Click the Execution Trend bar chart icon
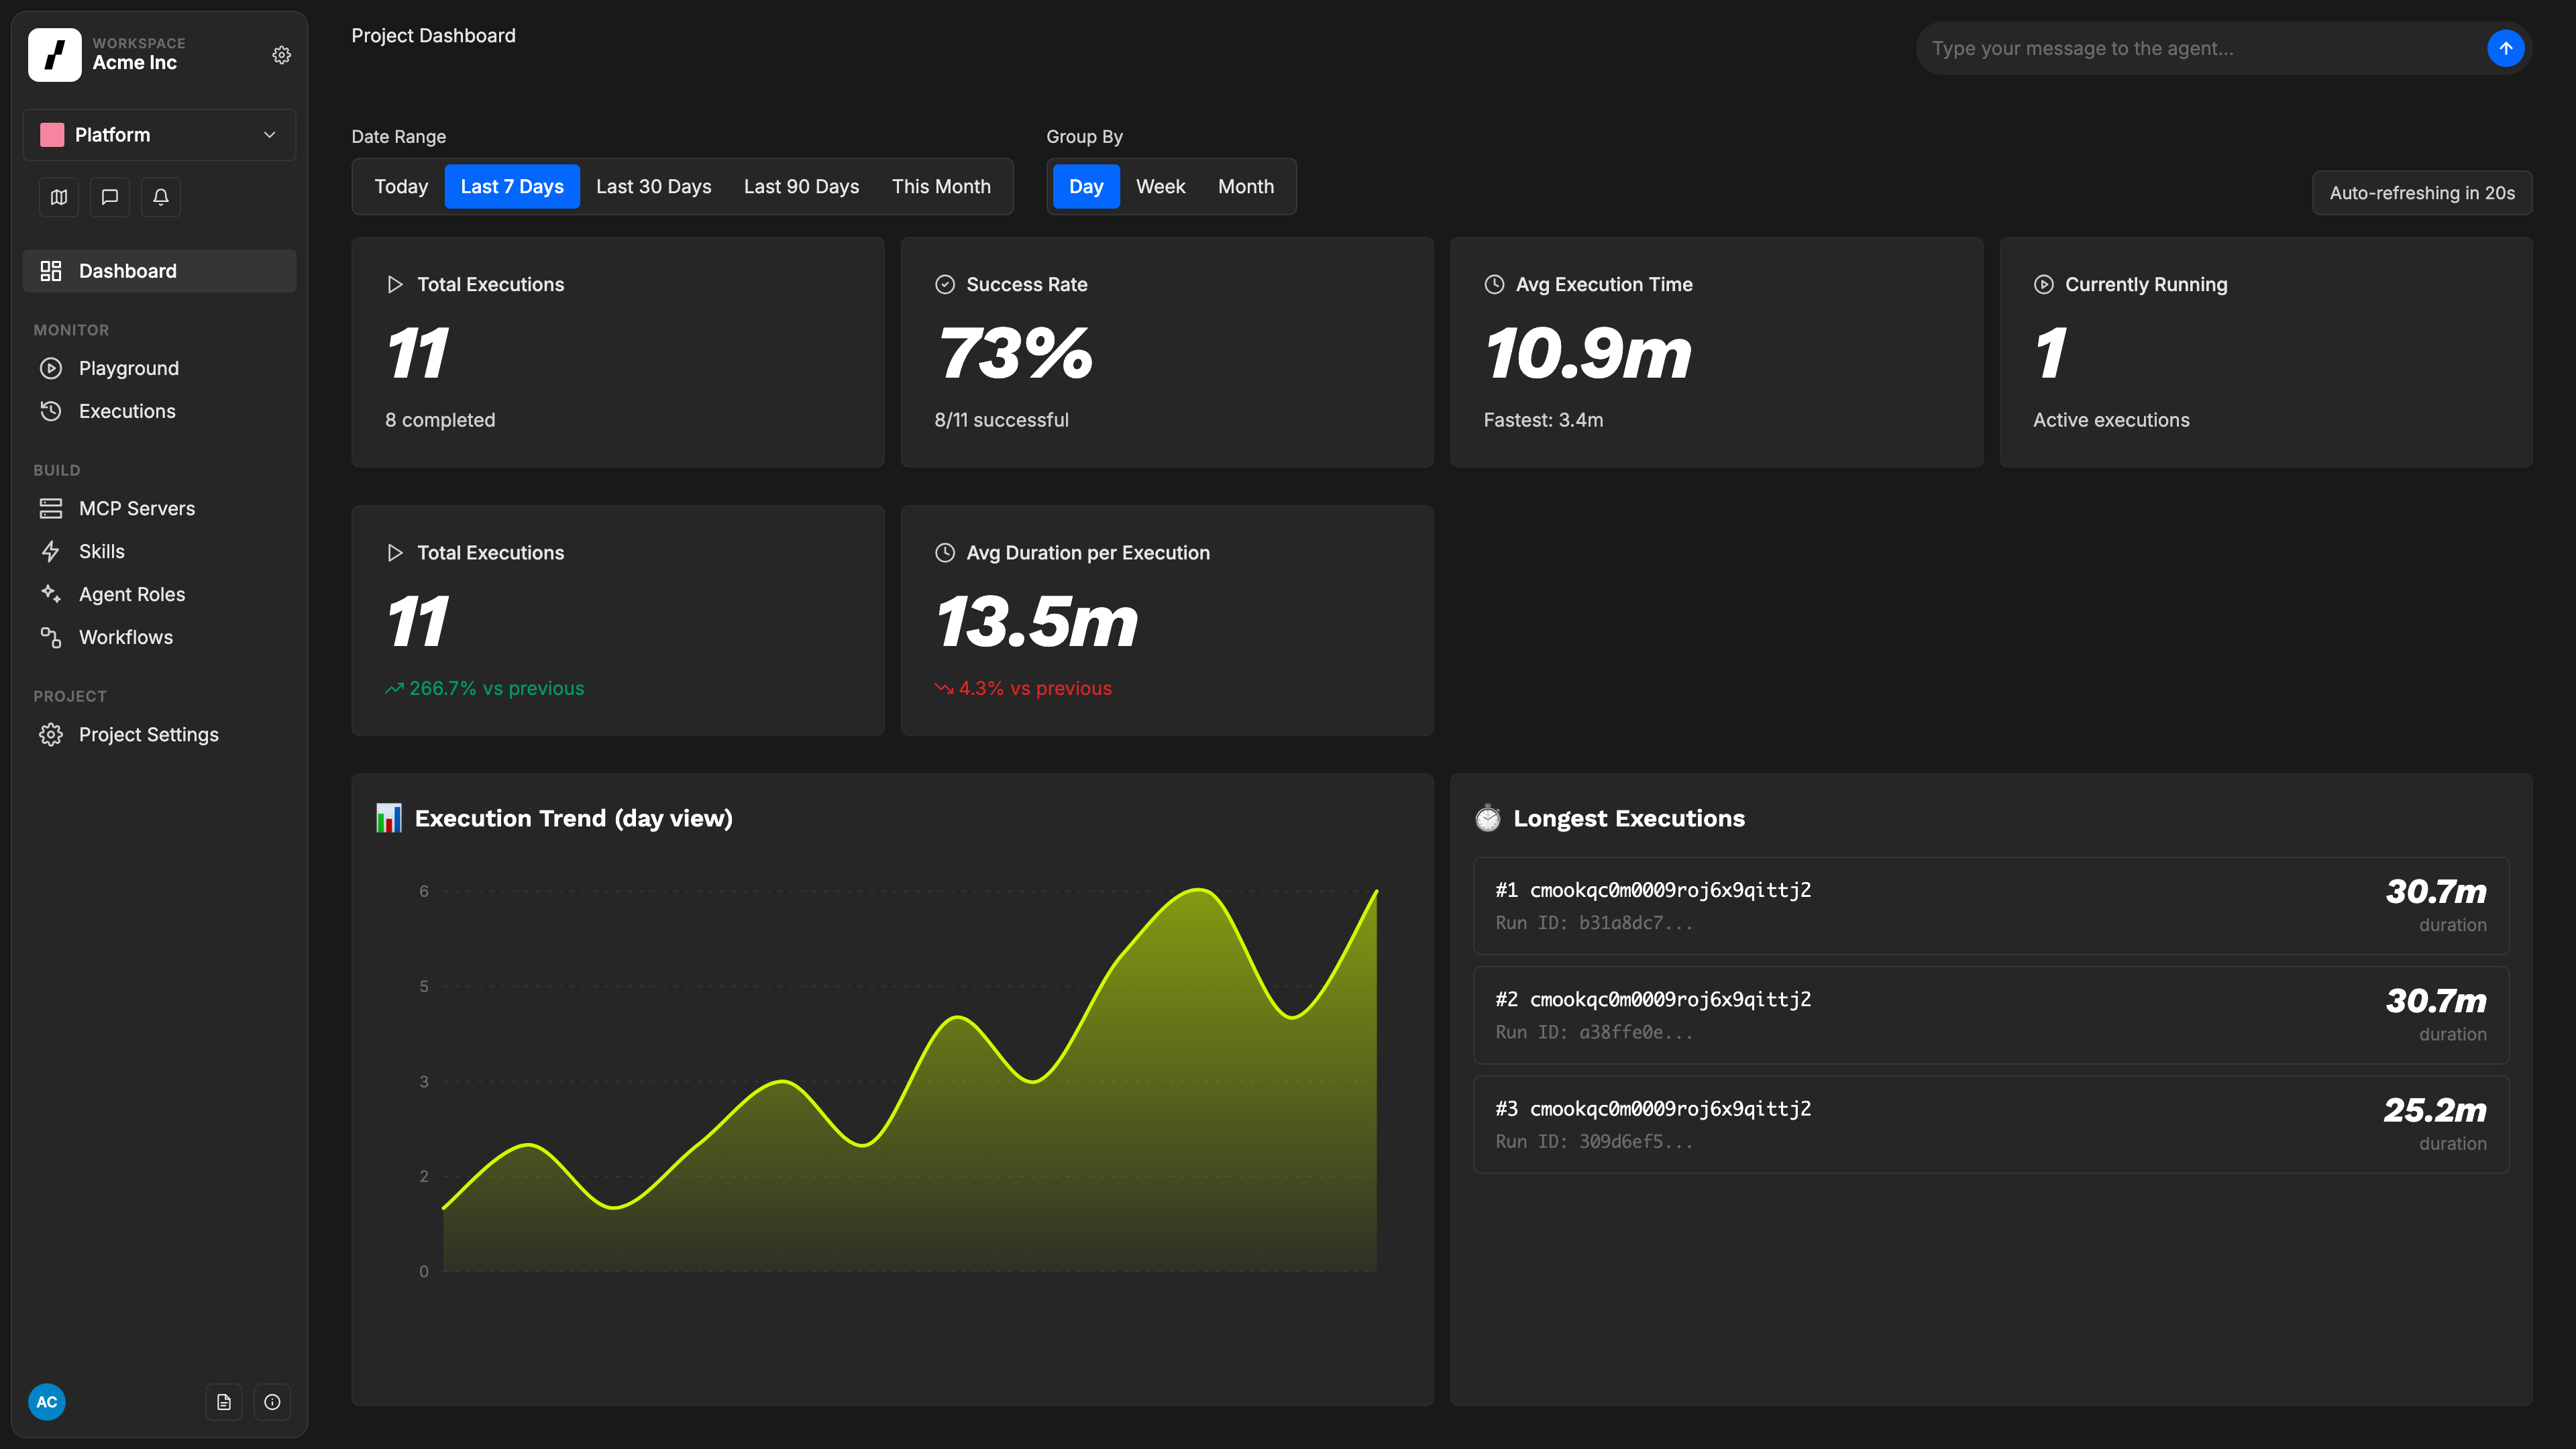This screenshot has width=2576, height=1449. pos(388,818)
